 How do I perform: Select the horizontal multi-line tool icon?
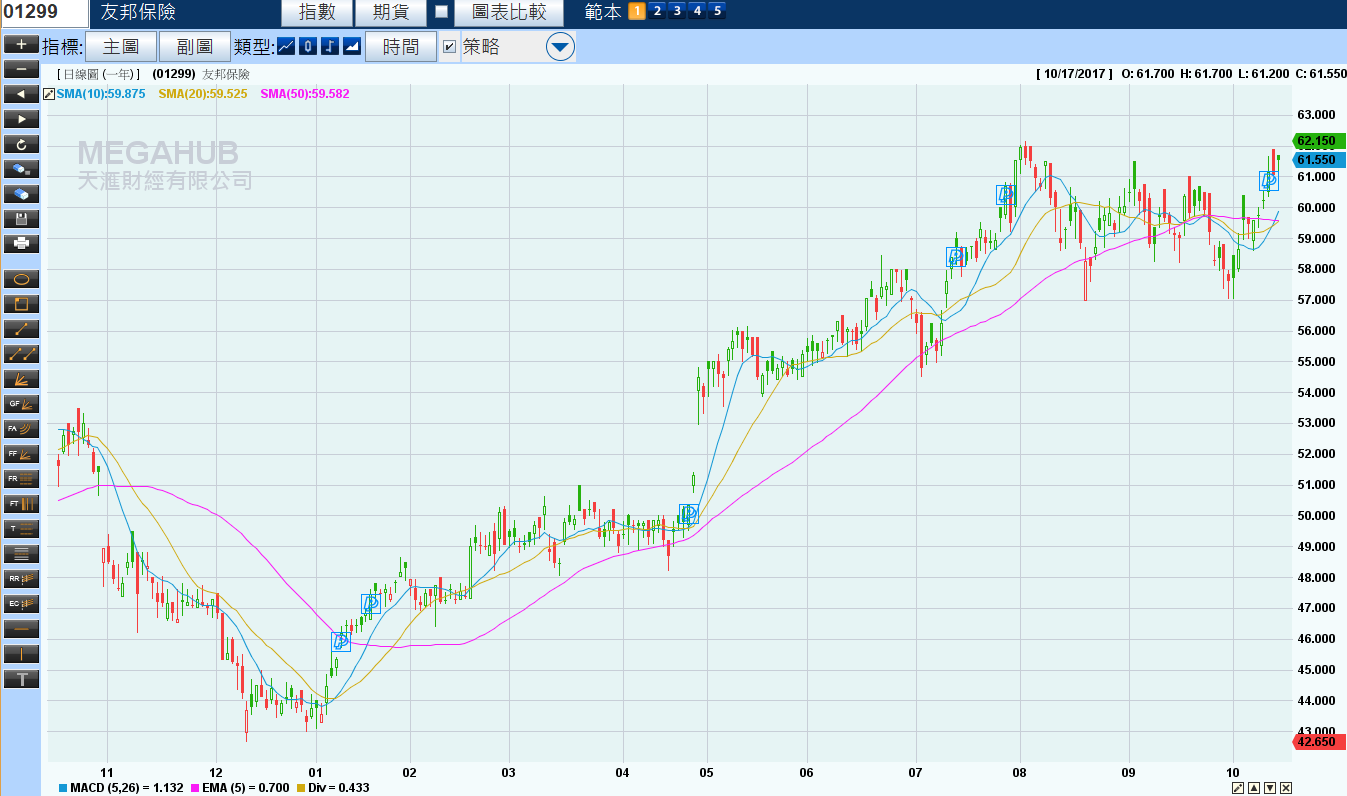[x=22, y=553]
